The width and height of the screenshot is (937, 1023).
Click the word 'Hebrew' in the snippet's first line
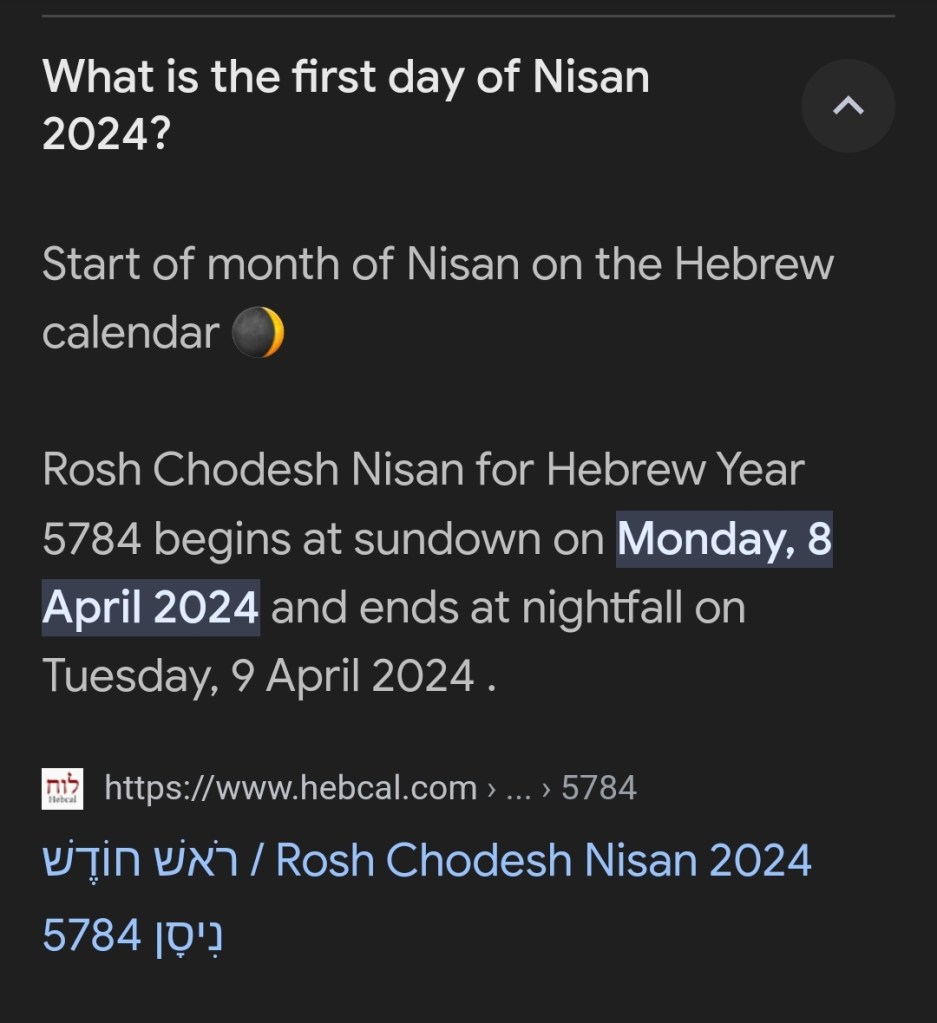click(x=755, y=266)
